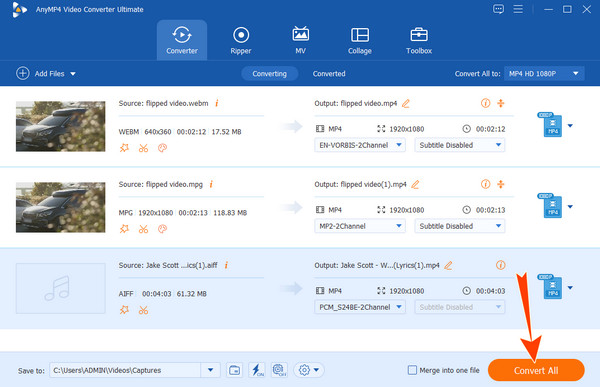Toggle hardware acceleration lightning icon
Image resolution: width=600 pixels, height=387 pixels.
click(257, 370)
